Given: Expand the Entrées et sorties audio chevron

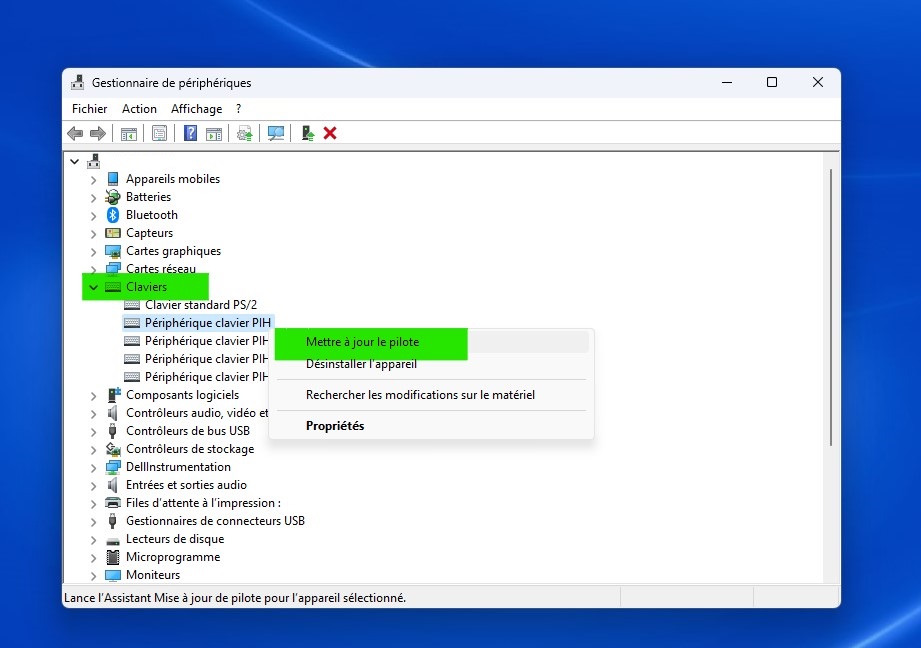Looking at the screenshot, I should [93, 486].
